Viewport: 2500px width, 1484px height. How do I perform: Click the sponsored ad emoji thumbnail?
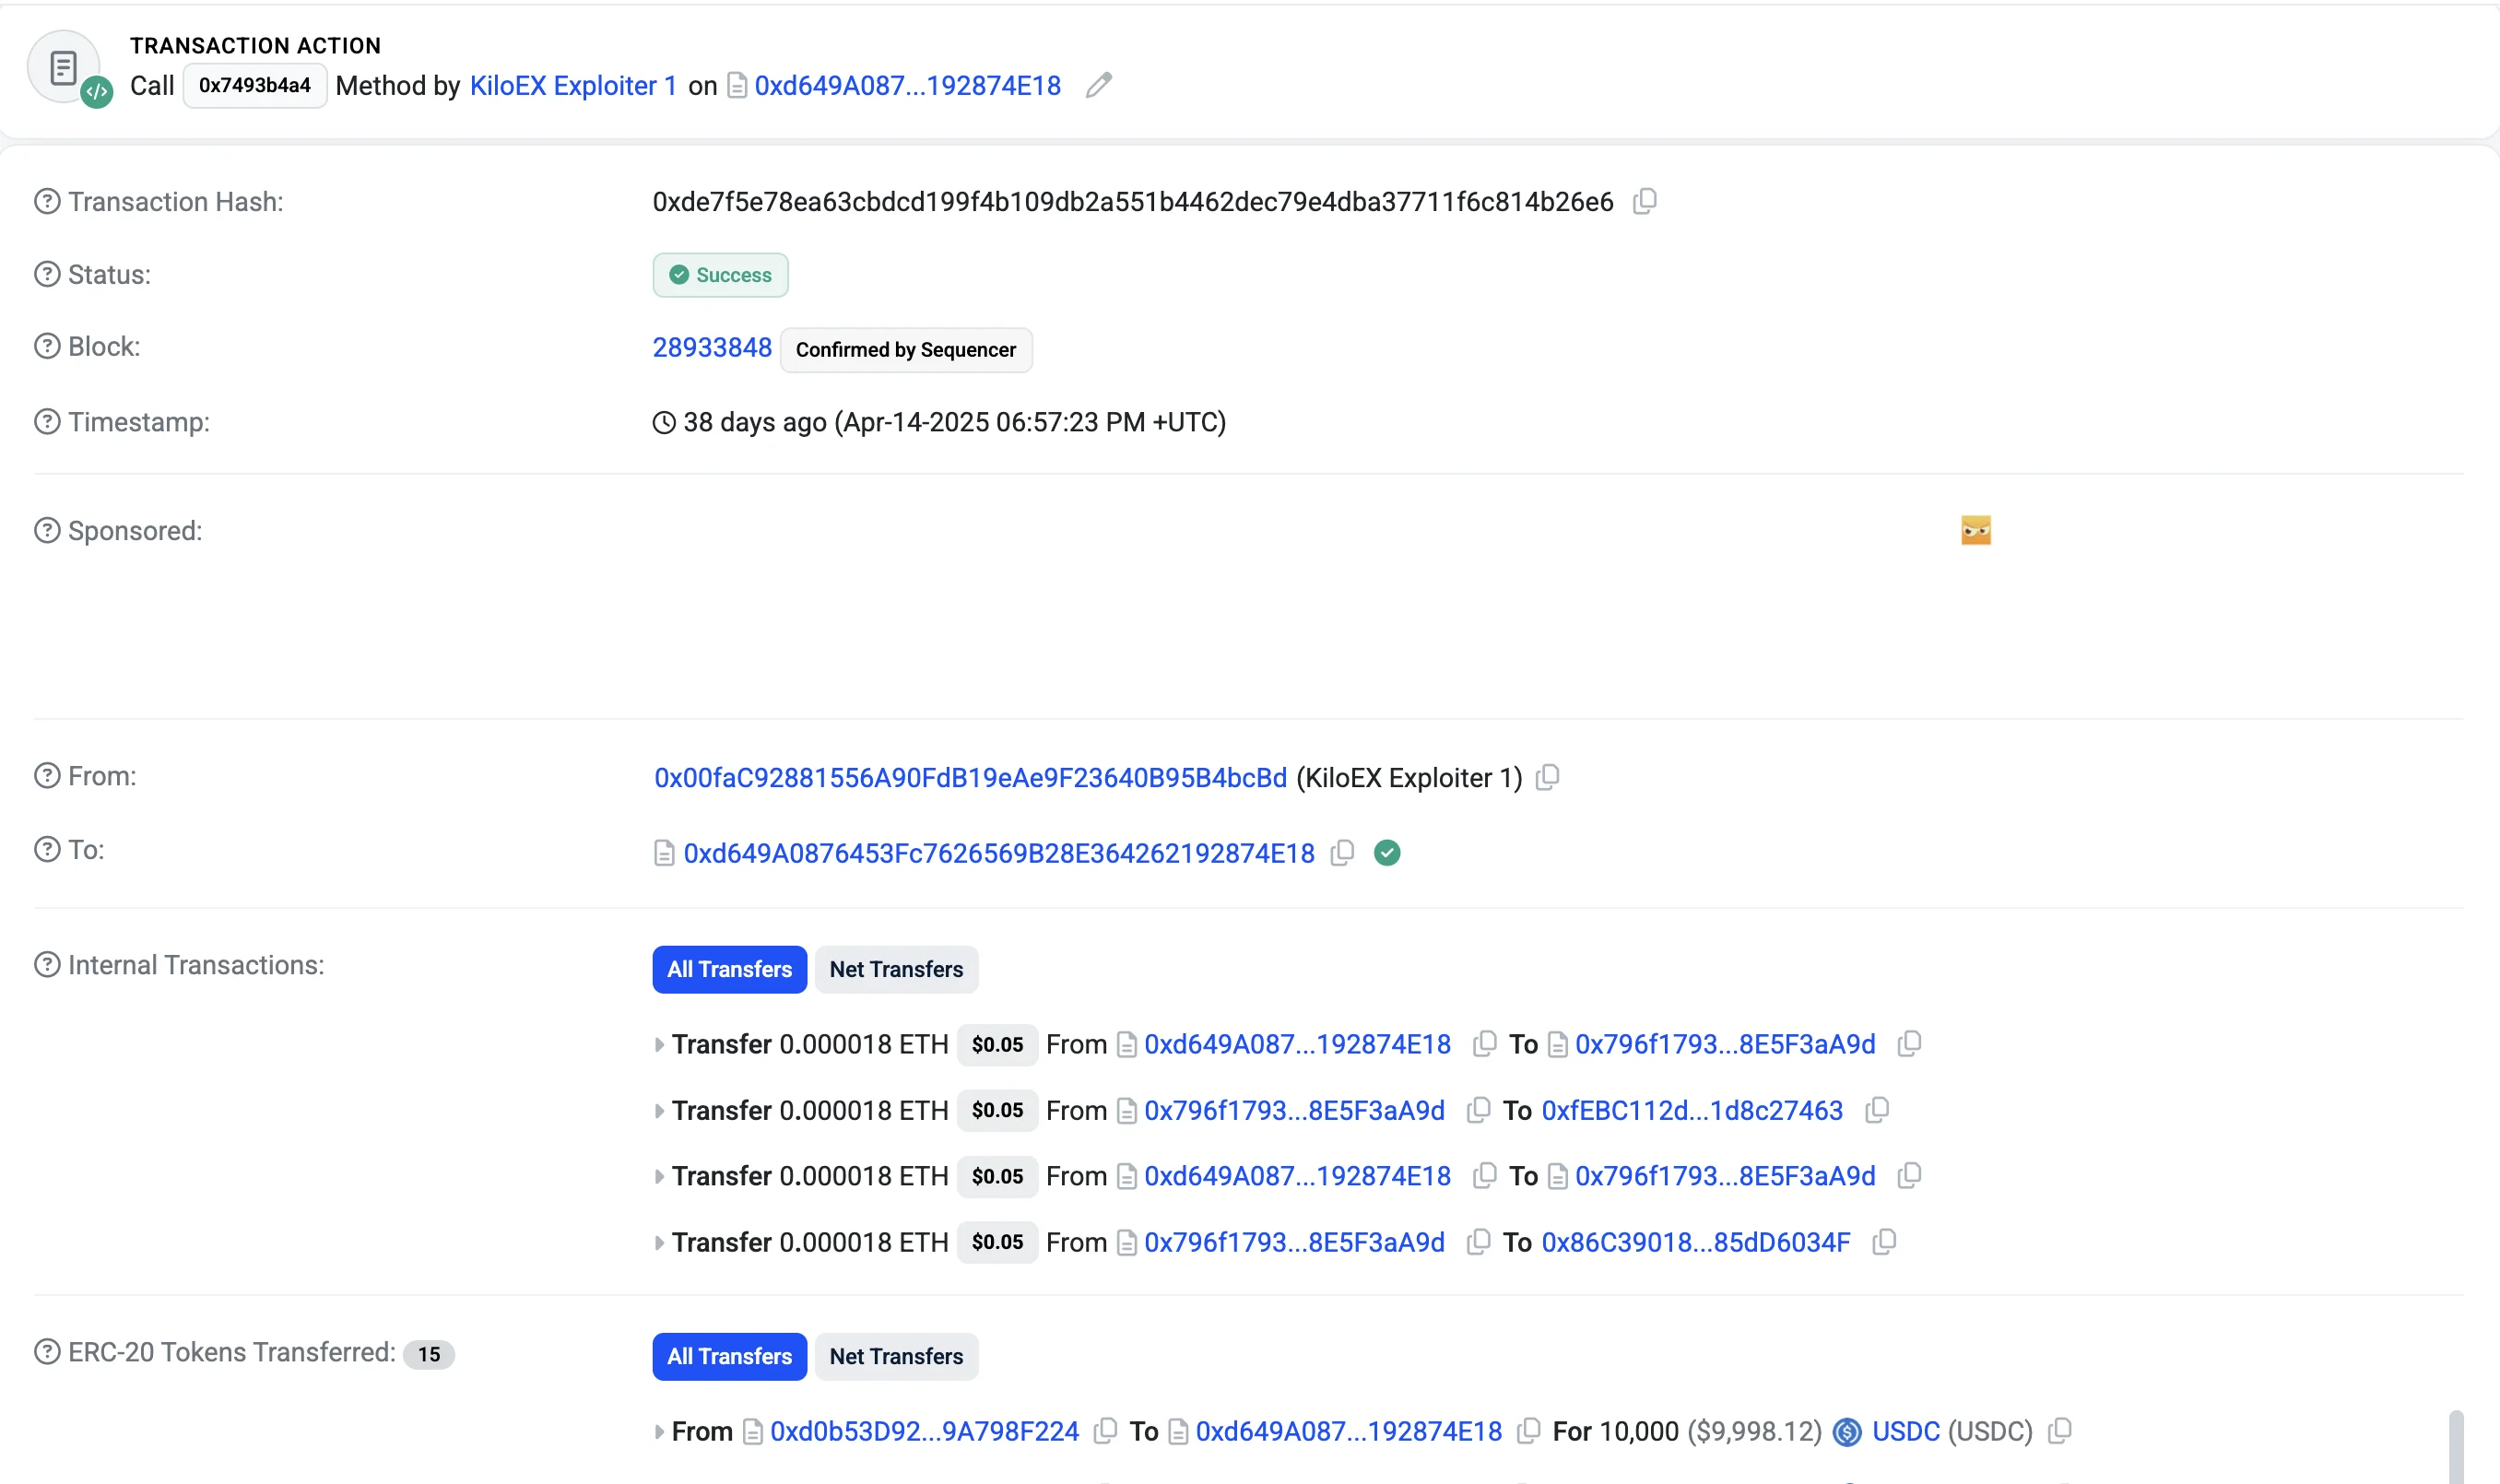1975,530
